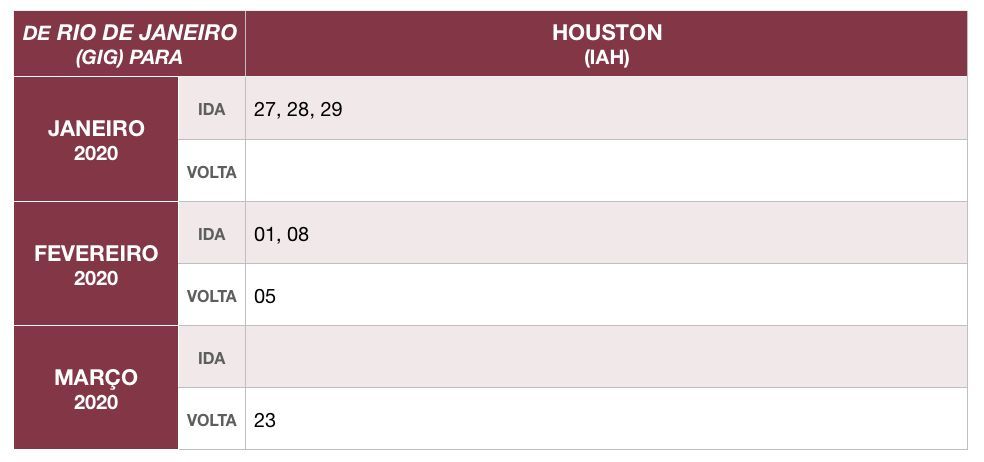
Task: Click the FEVEREIRO return date 05
Action: click(x=265, y=296)
